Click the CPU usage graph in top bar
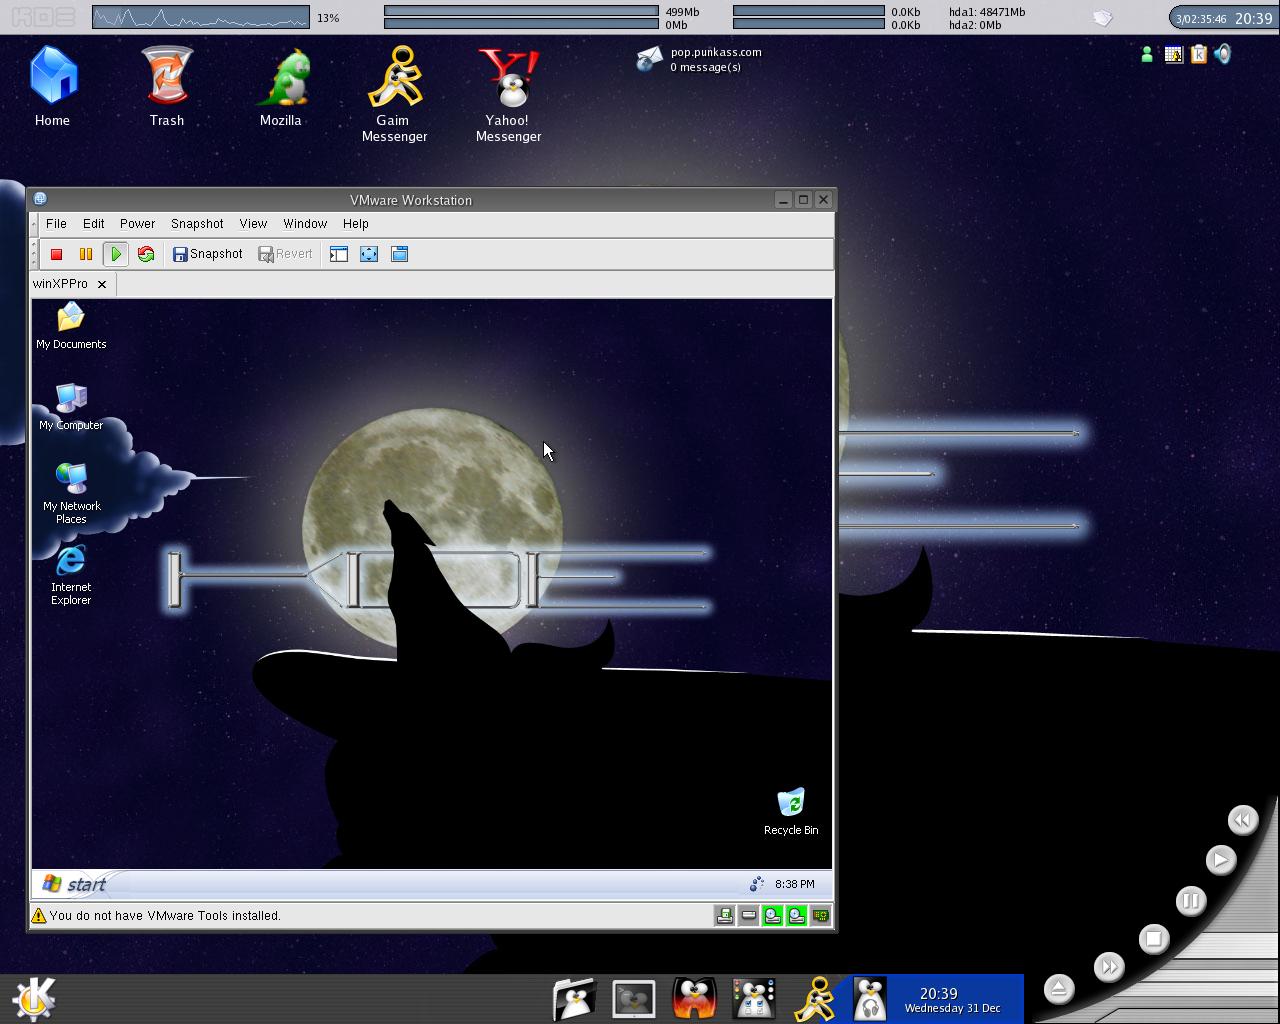The image size is (1280, 1024). pos(201,17)
